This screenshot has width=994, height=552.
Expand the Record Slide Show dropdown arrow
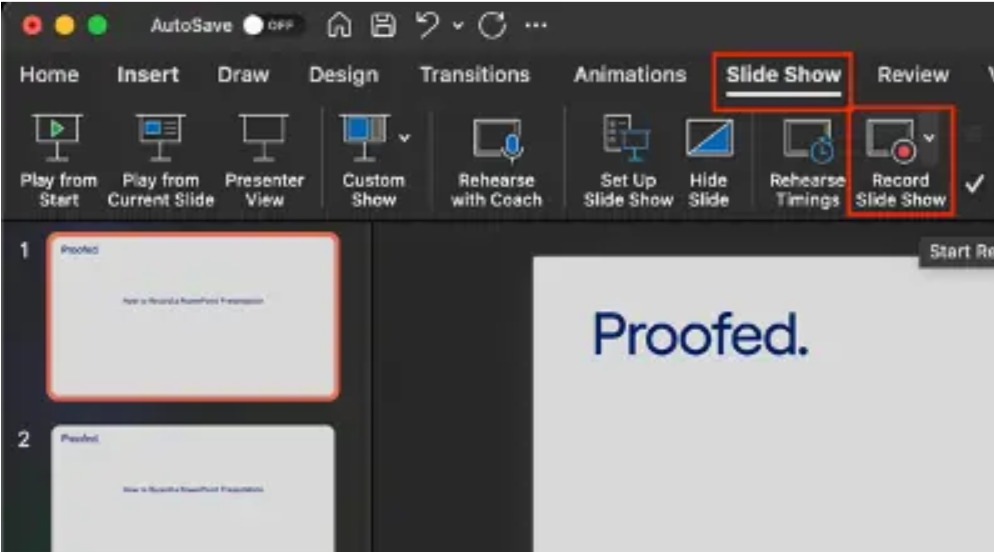pos(929,138)
